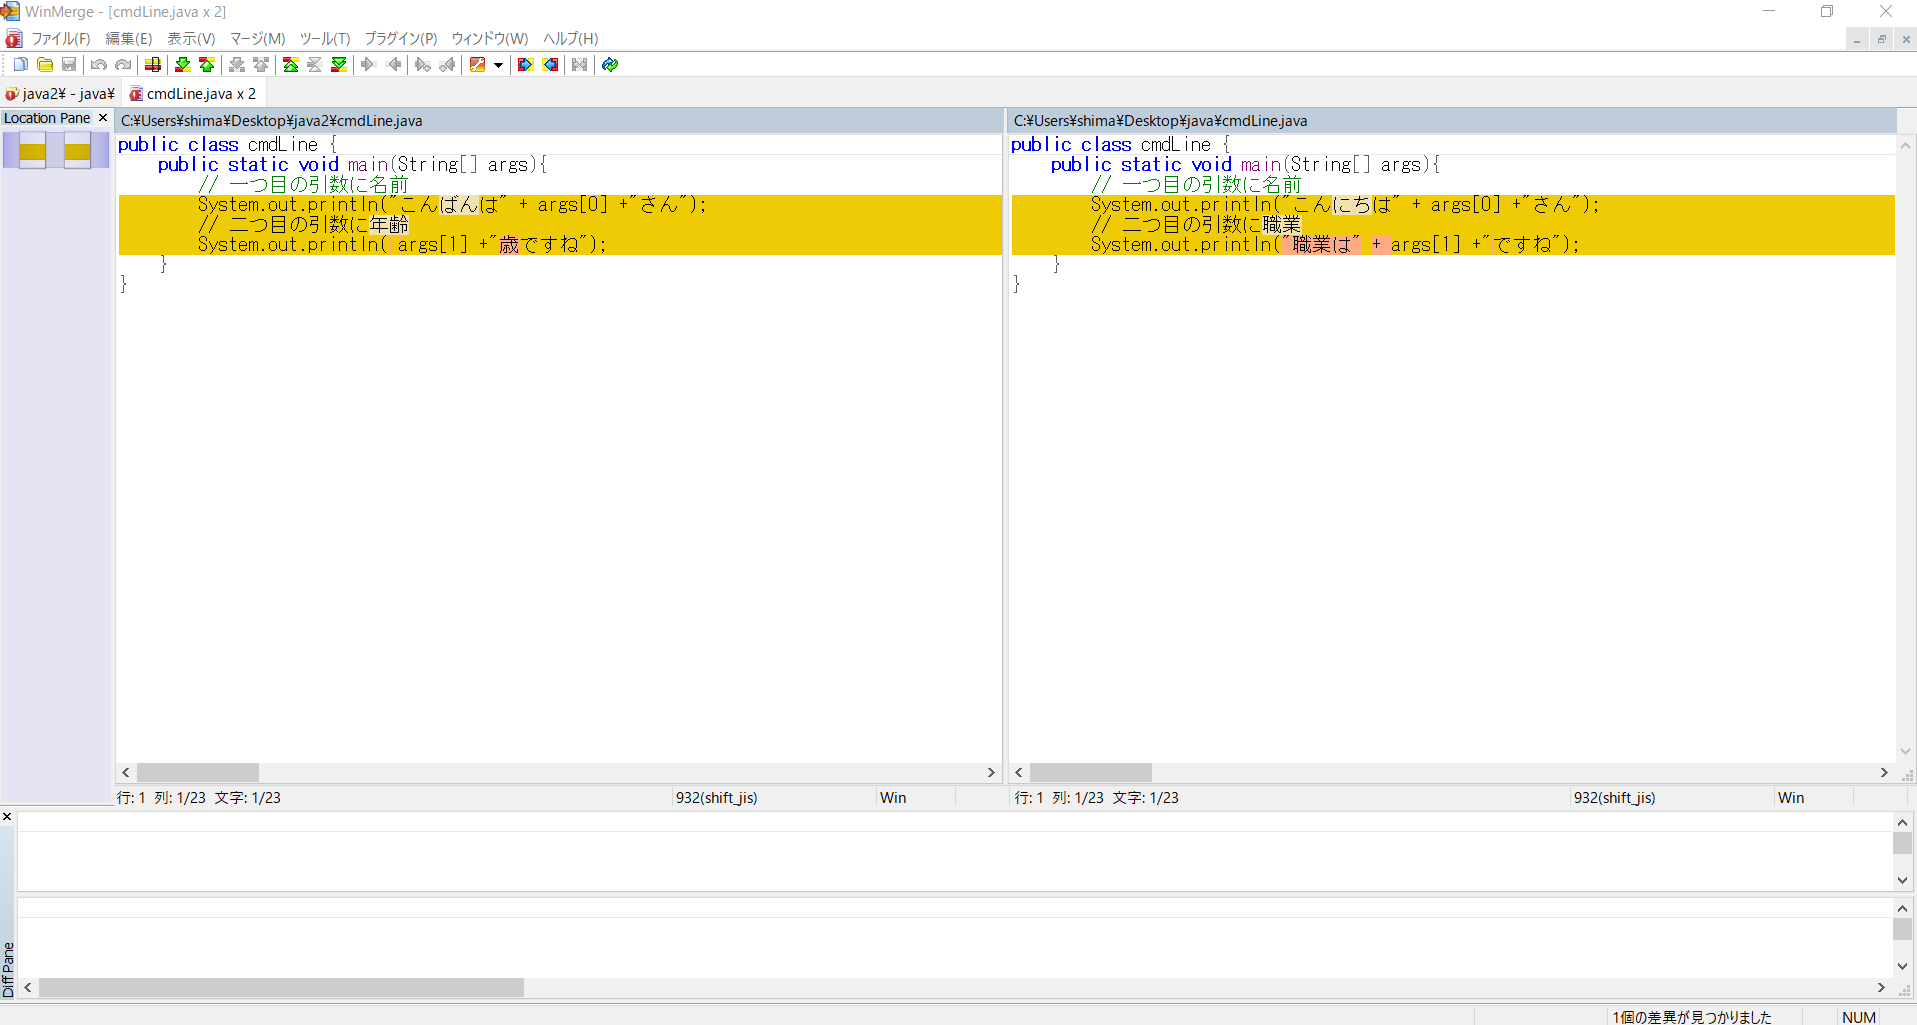The height and width of the screenshot is (1025, 1917).
Task: Open the 表示(V) menu
Action: [191, 39]
